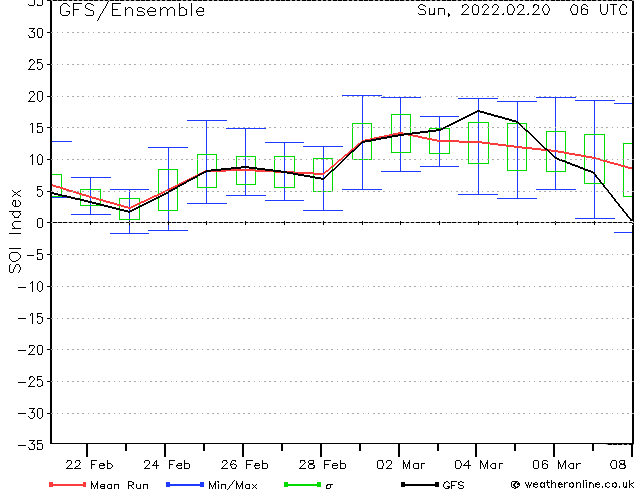Viewport: 634px width, 490px height.
Task: Click the blue 'Min/Max' legend swatch
Action: pyautogui.click(x=185, y=484)
